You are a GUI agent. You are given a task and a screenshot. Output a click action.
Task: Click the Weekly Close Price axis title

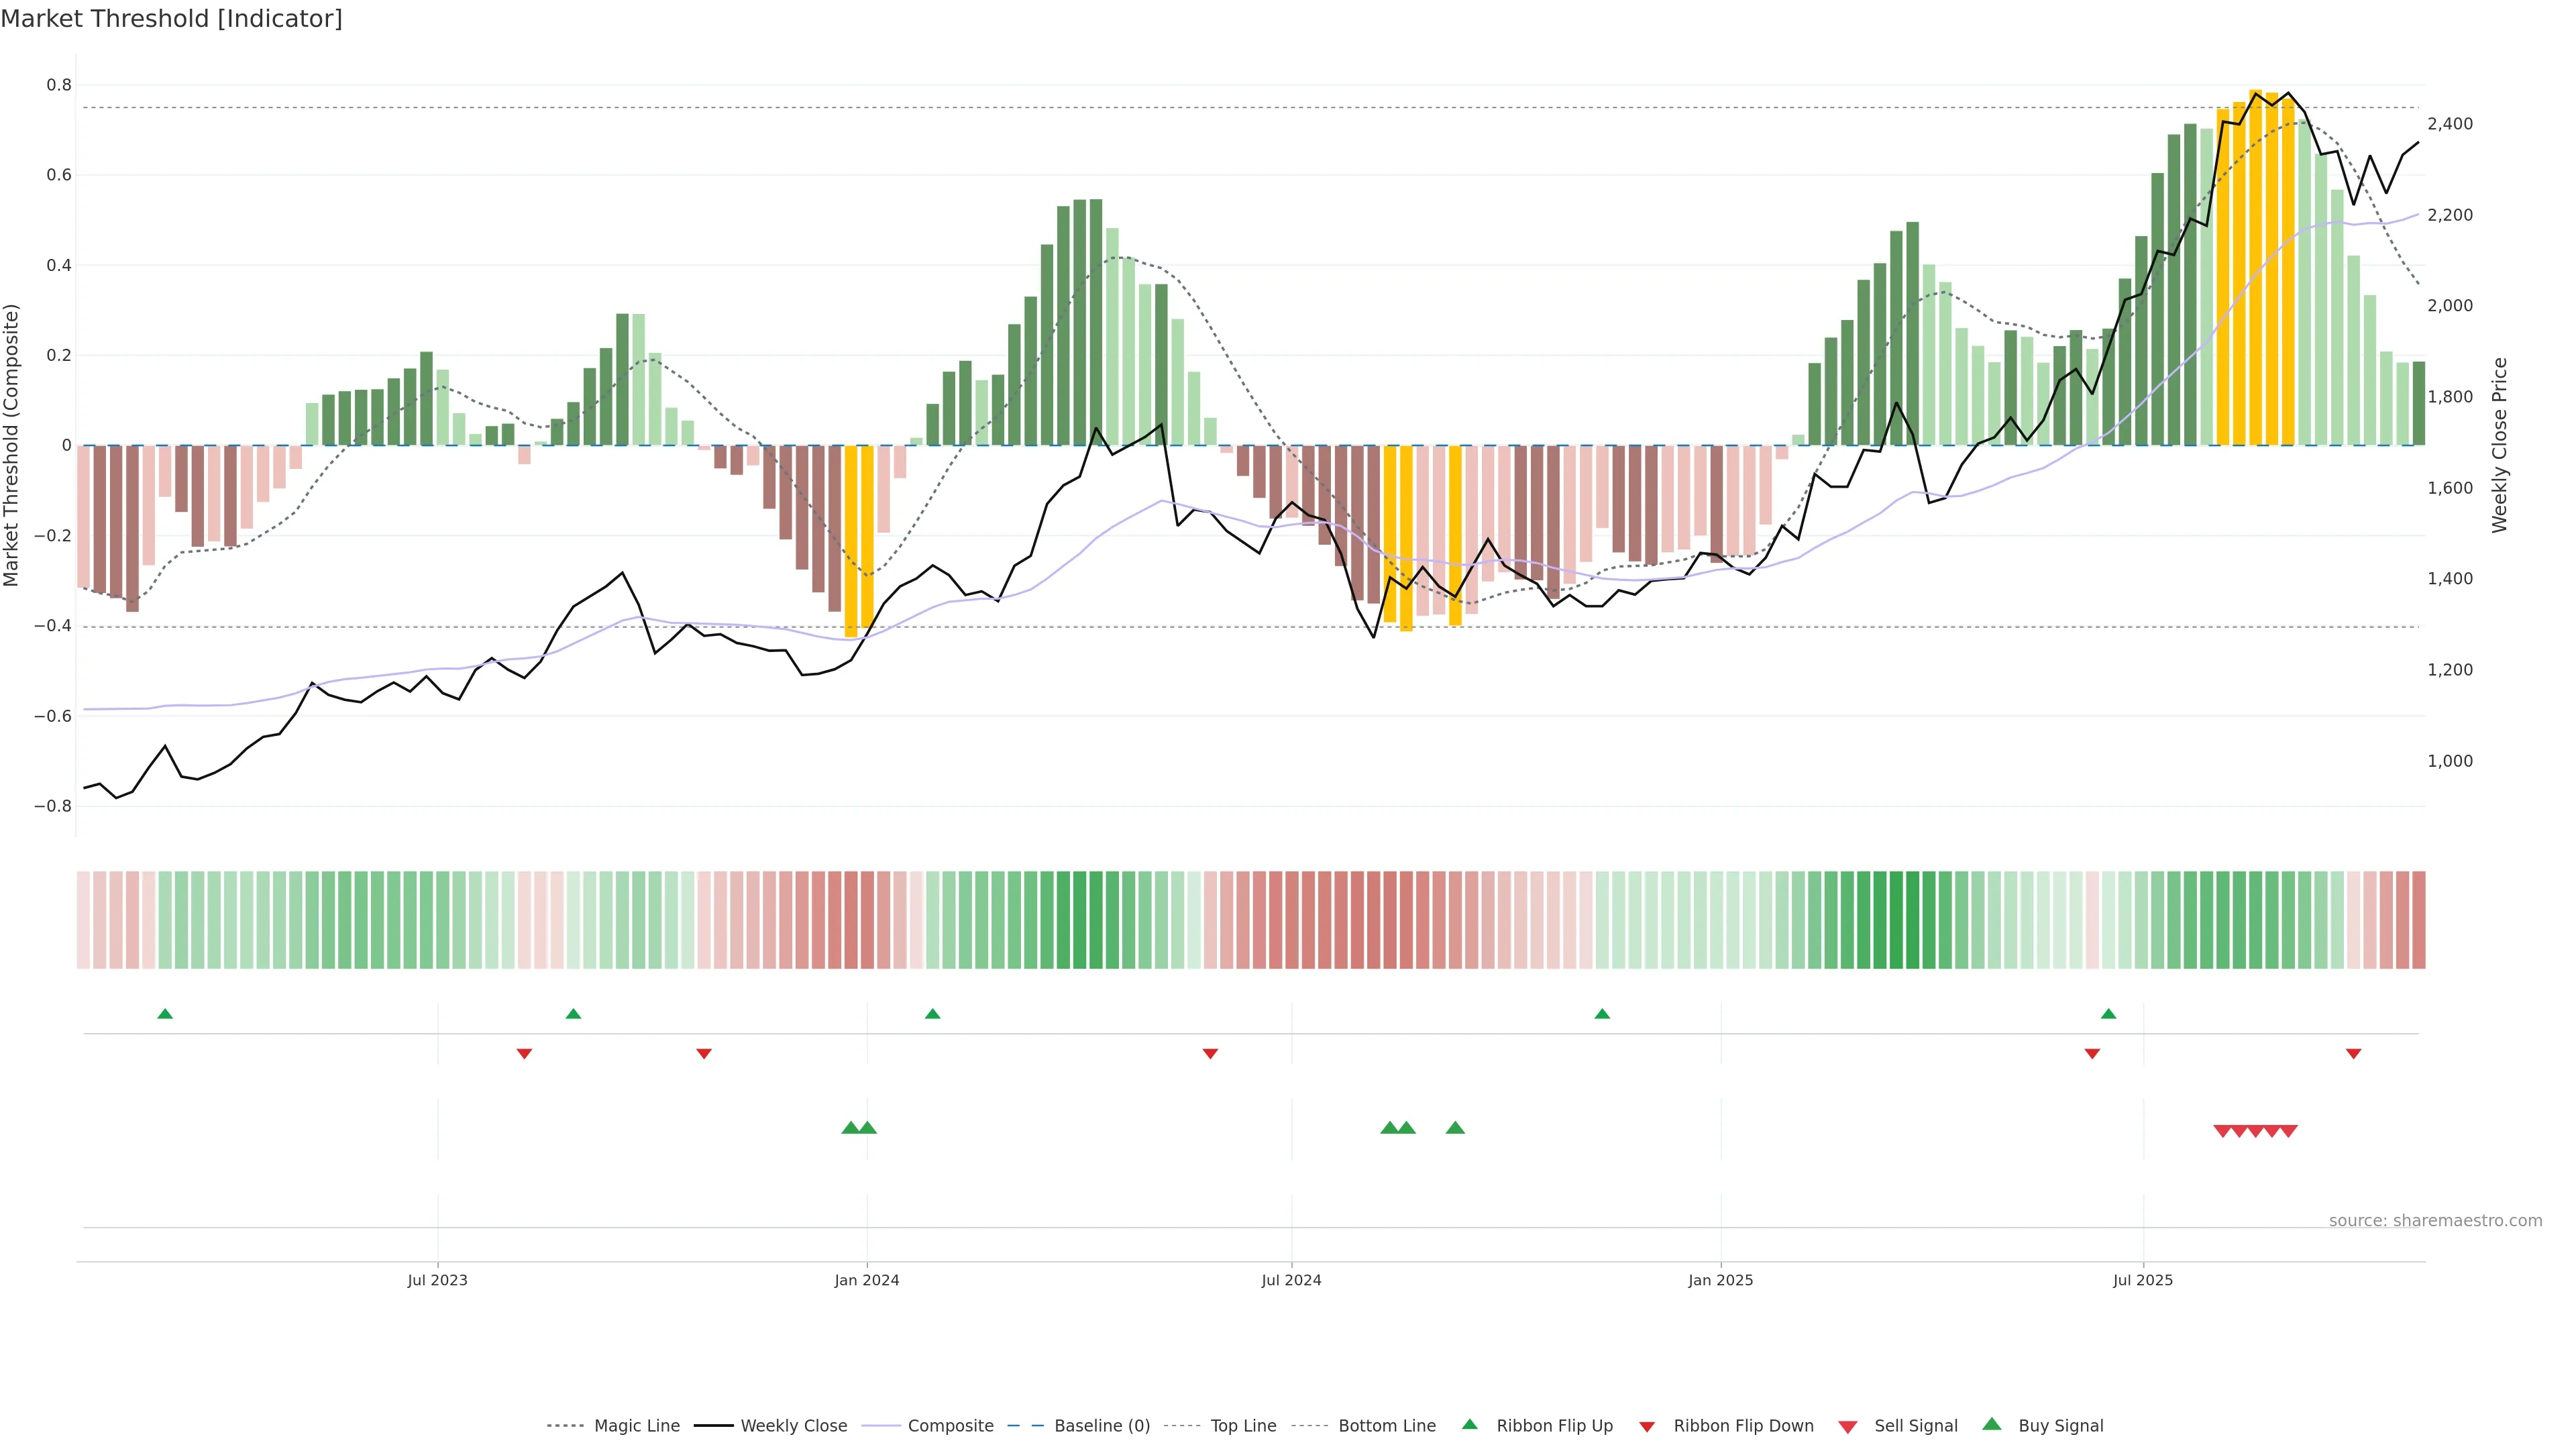(x=2499, y=445)
